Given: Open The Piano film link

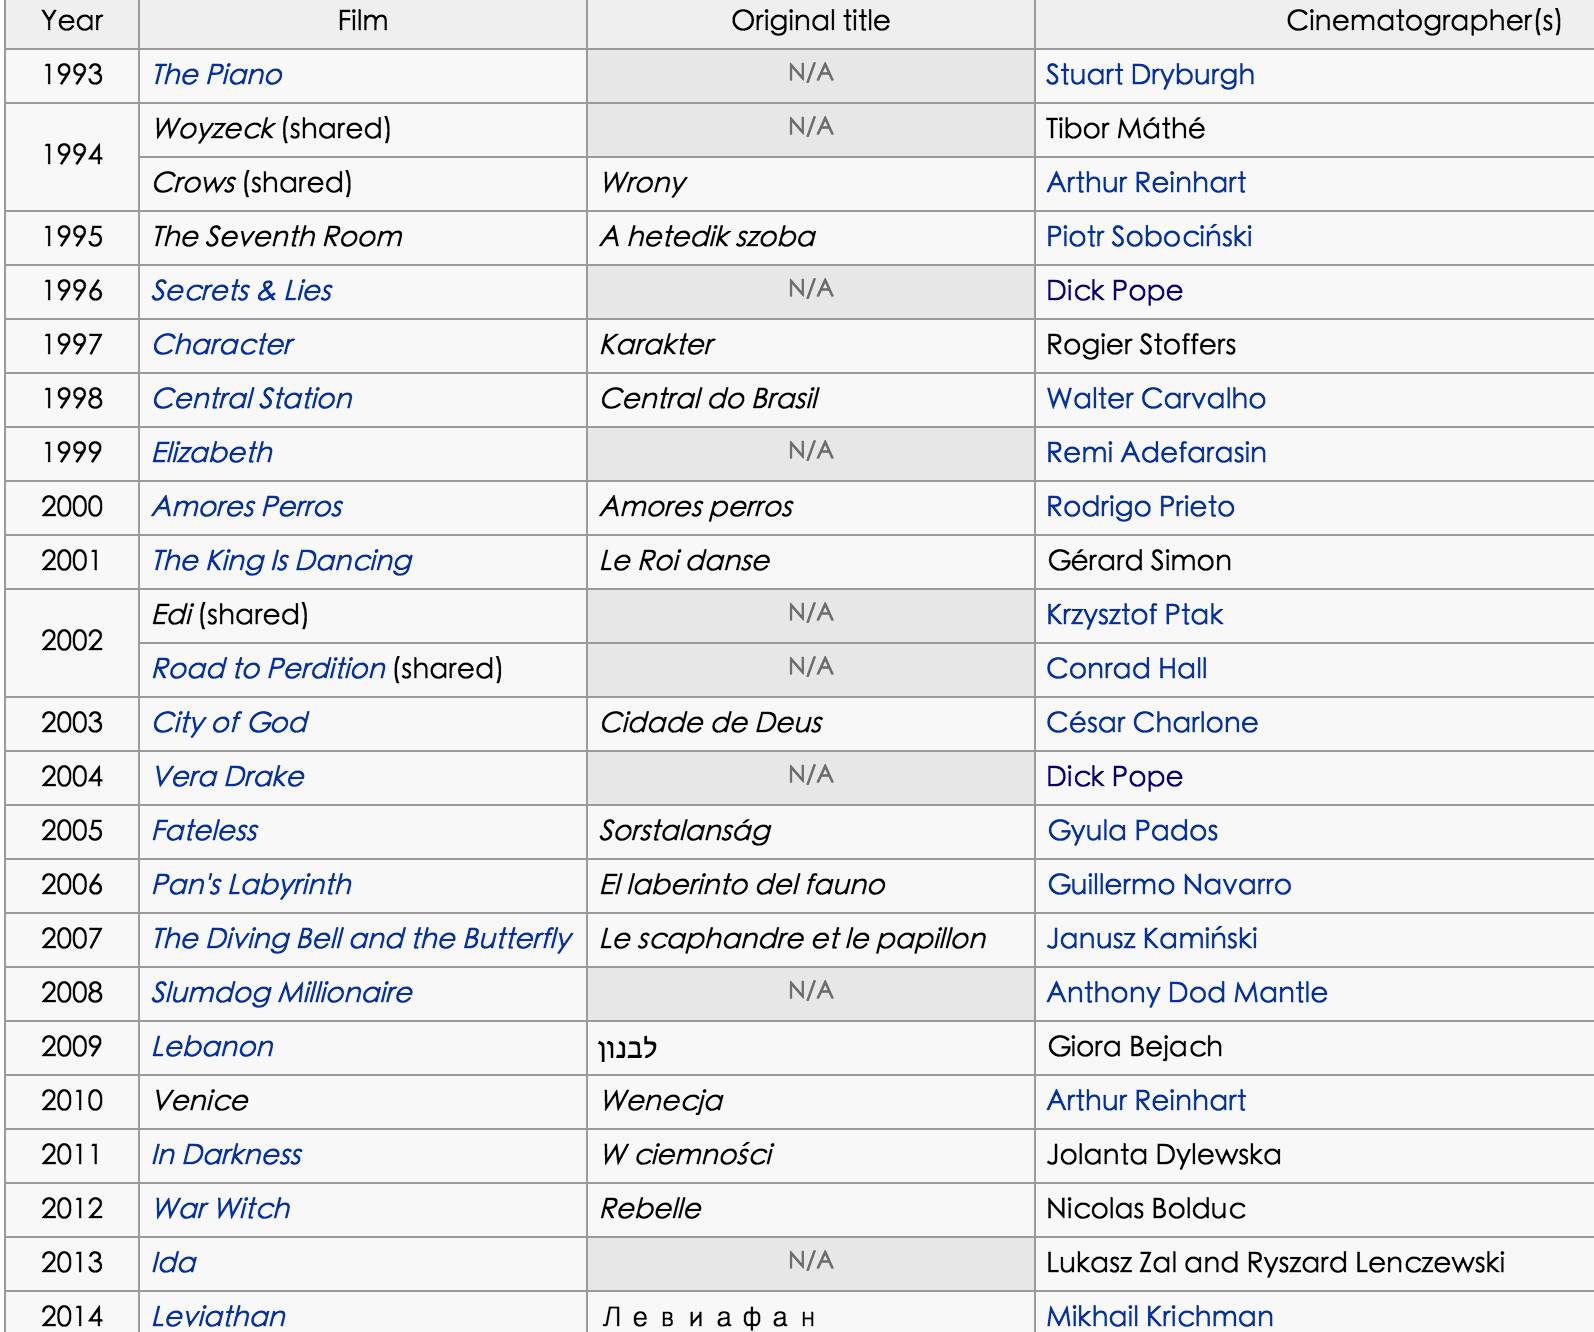Looking at the screenshot, I should click(217, 75).
